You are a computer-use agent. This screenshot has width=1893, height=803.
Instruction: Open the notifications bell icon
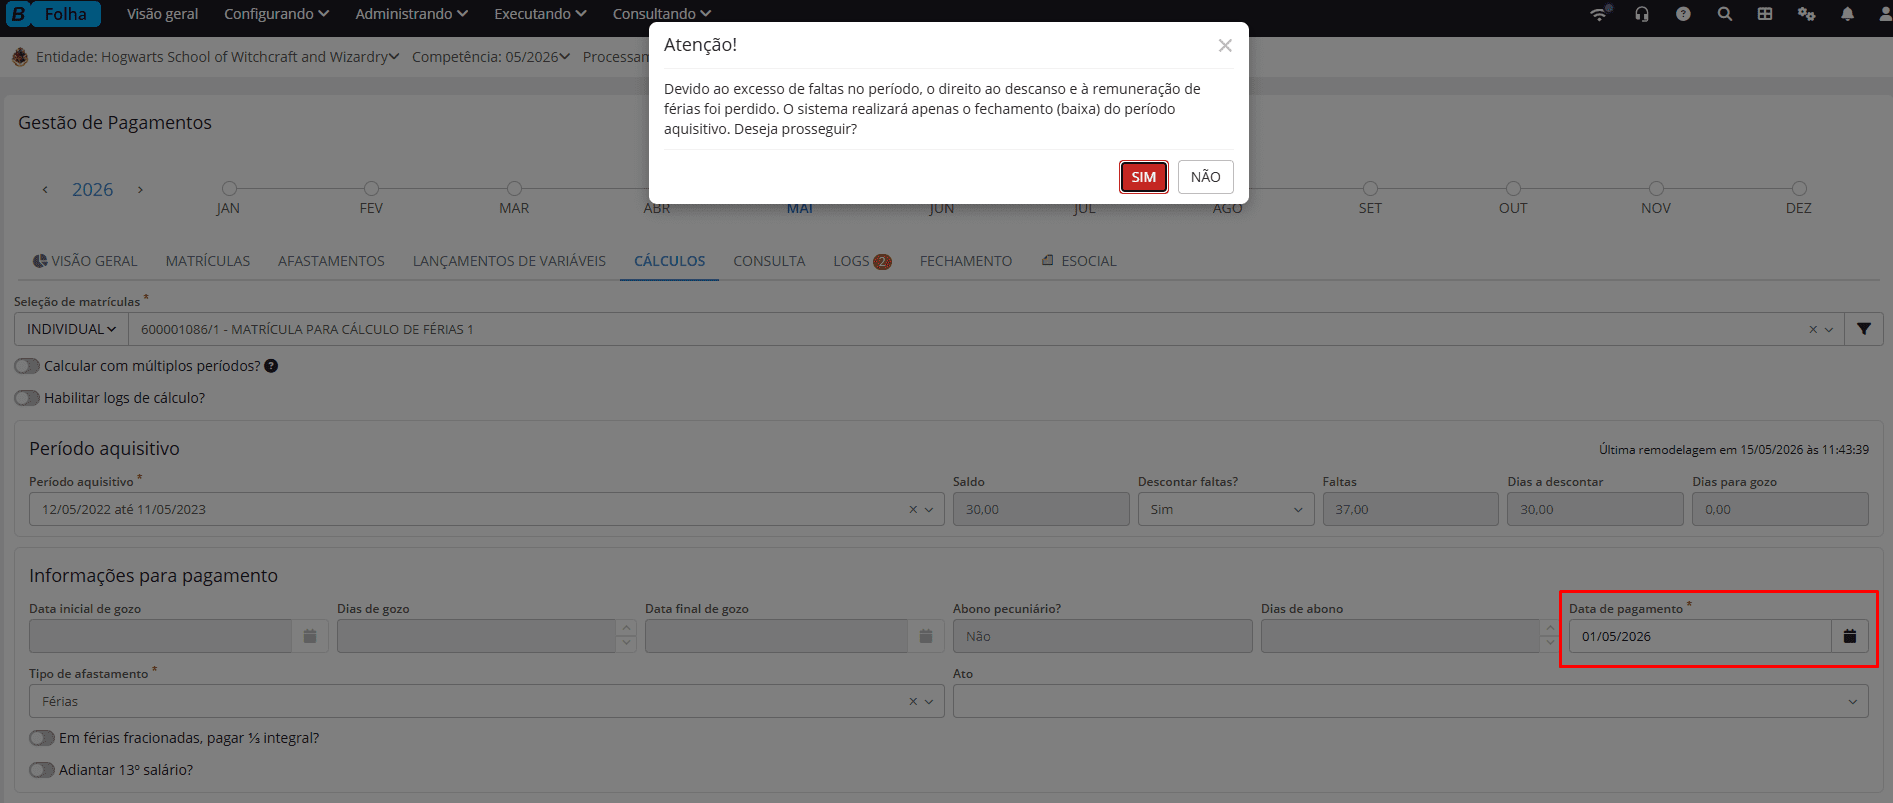tap(1847, 14)
